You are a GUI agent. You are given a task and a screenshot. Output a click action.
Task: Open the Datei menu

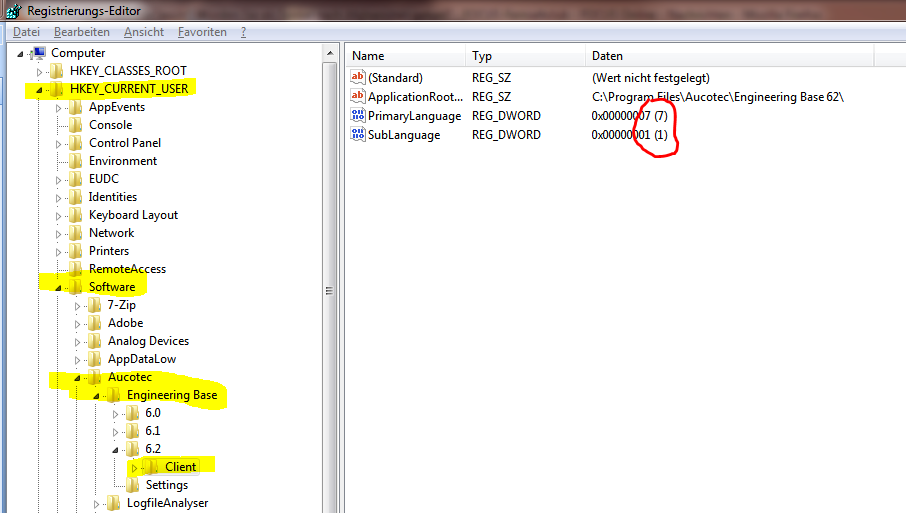tap(27, 32)
